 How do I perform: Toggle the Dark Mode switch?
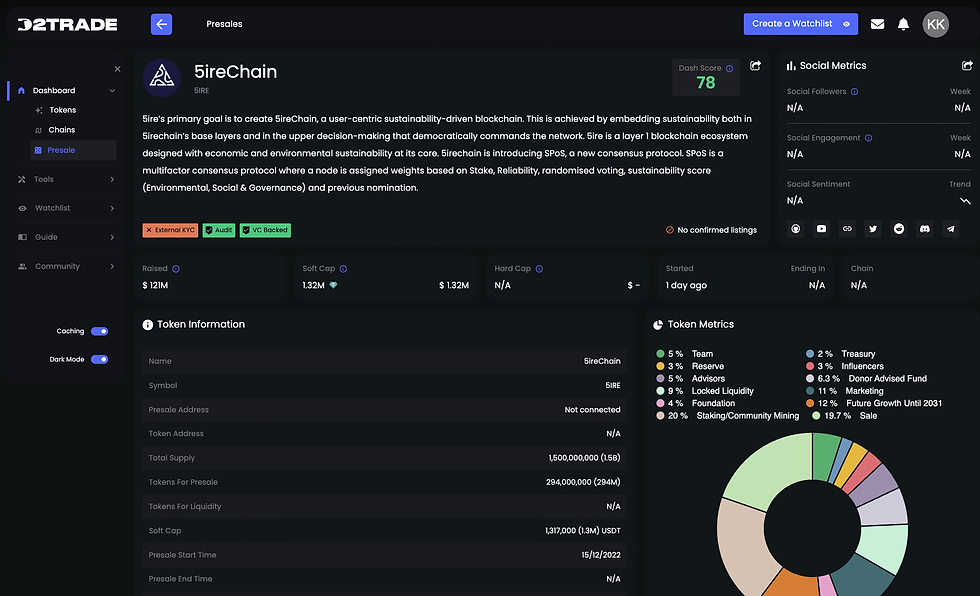[99, 359]
